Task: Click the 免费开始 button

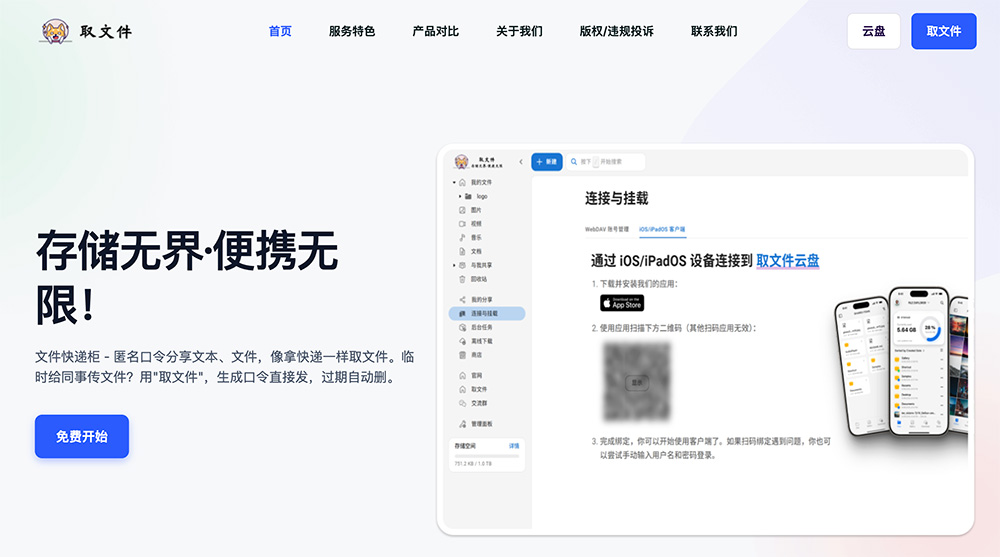Action: [82, 436]
